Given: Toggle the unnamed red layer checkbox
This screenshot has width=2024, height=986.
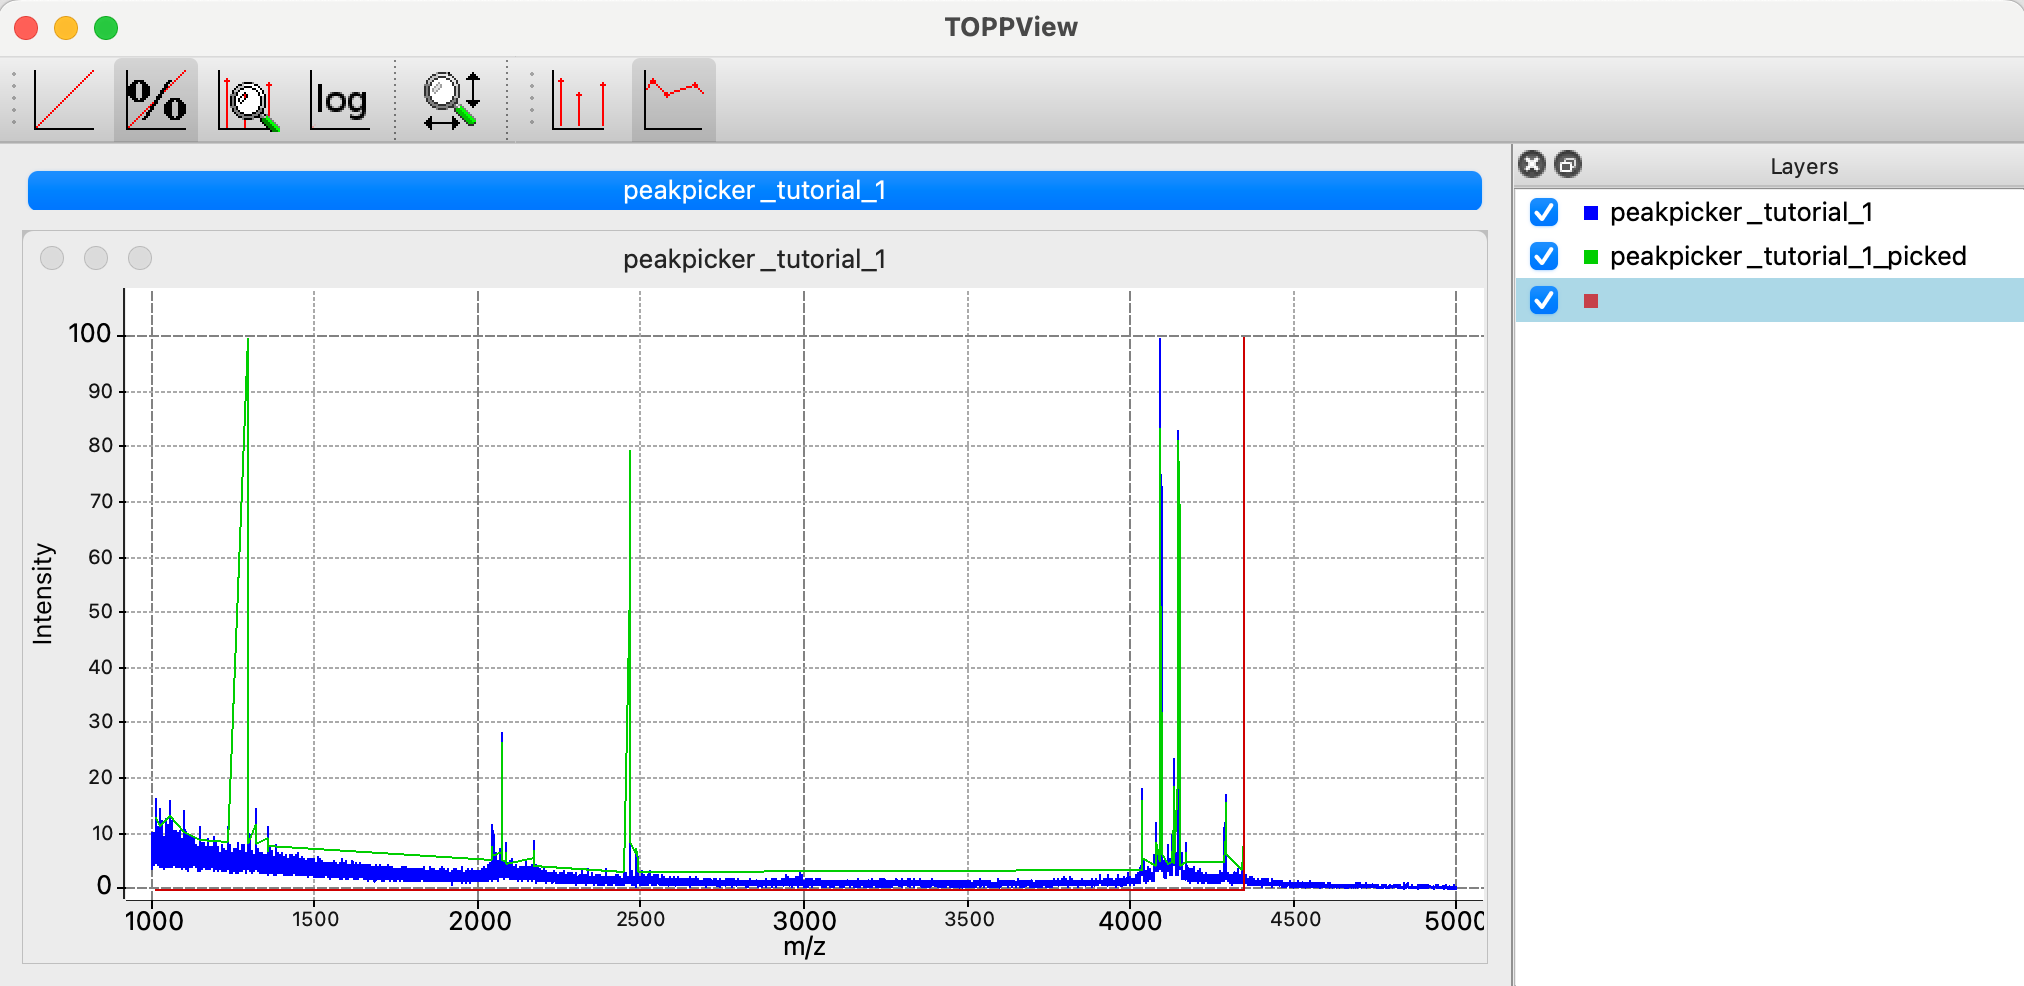Looking at the screenshot, I should pos(1544,300).
